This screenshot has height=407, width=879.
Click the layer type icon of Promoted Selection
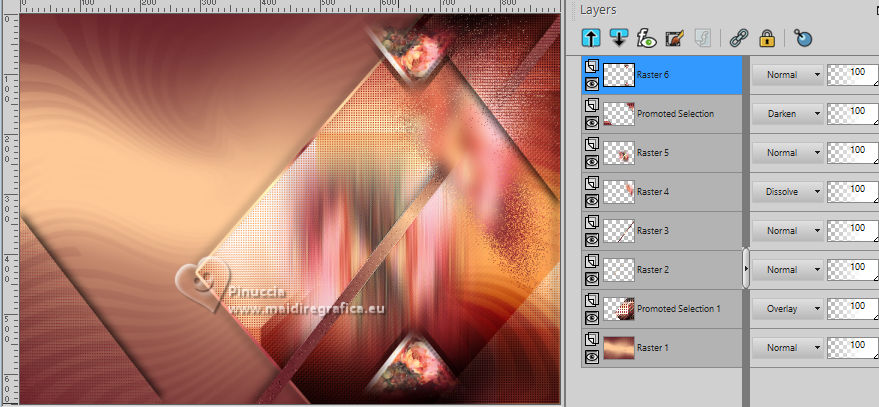[x=591, y=105]
